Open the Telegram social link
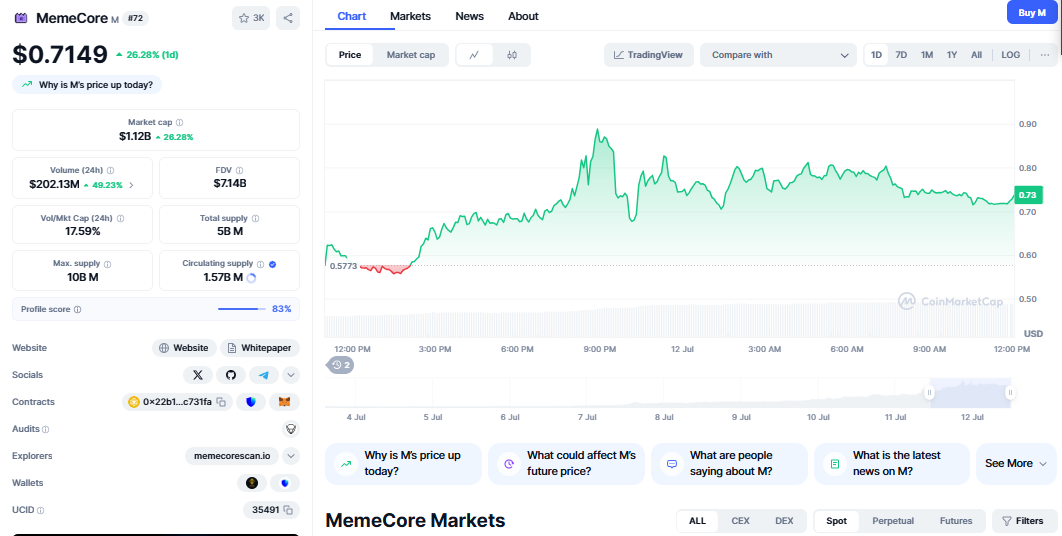Screen dimensions: 1062x536 [264, 375]
